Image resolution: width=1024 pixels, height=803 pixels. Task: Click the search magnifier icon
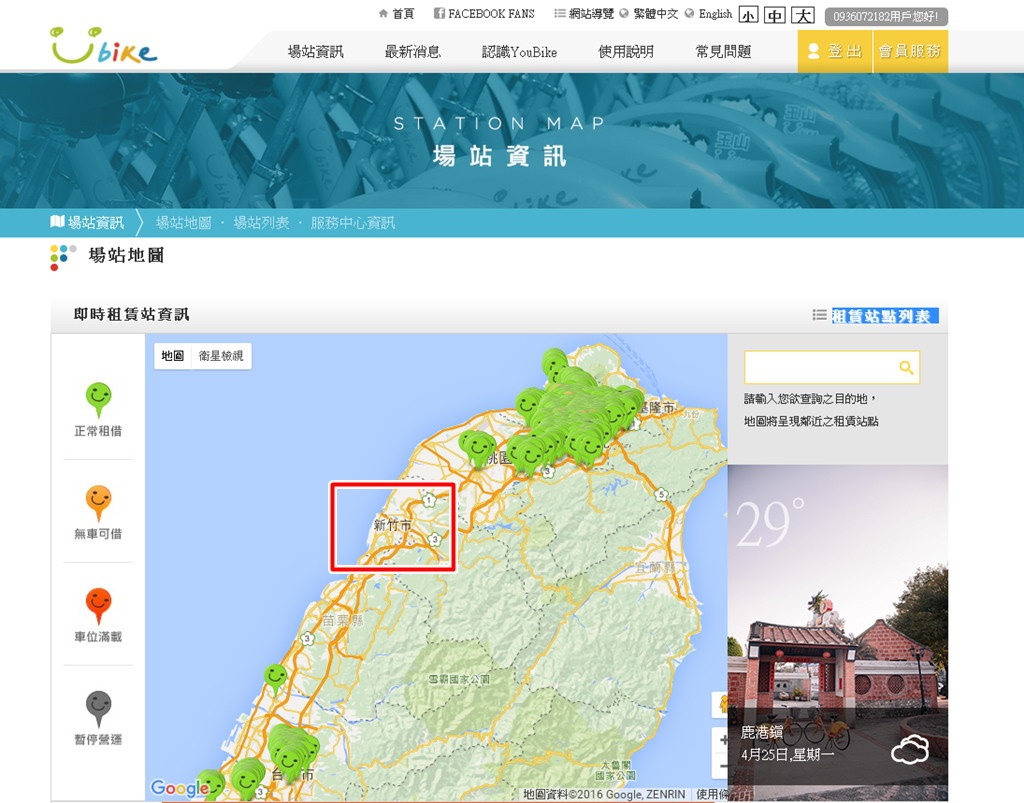point(906,368)
